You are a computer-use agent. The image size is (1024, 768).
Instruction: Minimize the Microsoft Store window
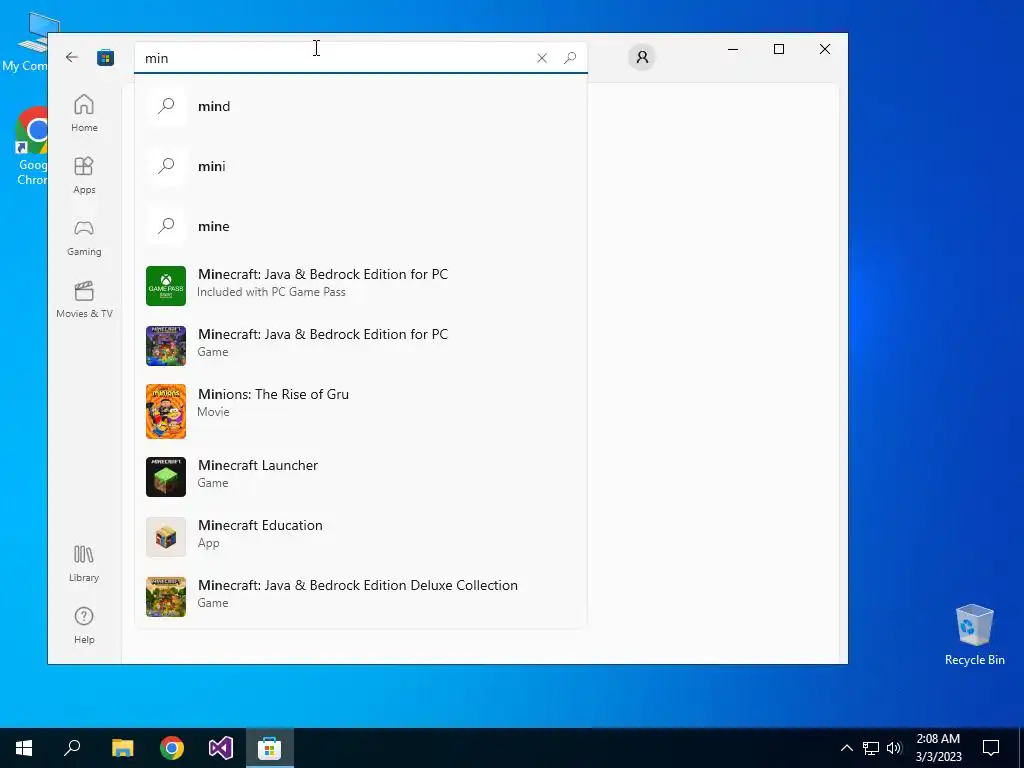[x=733, y=49]
